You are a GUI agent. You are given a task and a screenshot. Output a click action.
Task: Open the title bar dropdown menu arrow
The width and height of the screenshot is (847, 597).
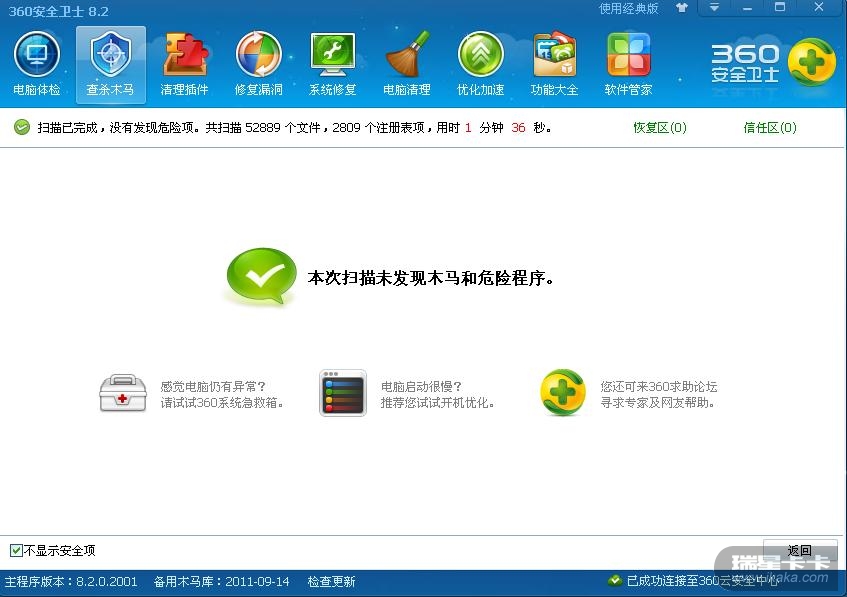click(714, 8)
